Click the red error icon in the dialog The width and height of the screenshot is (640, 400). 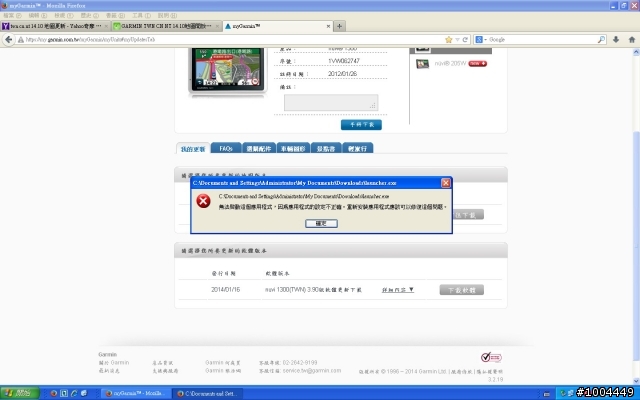click(x=203, y=201)
